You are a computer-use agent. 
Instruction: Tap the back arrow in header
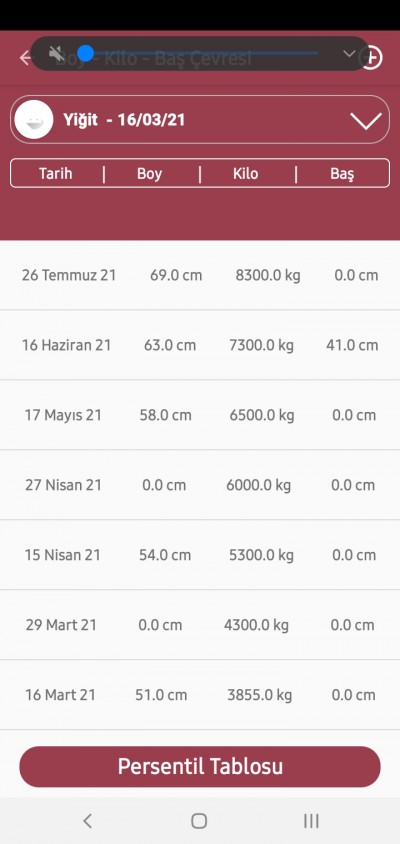pos(25,58)
